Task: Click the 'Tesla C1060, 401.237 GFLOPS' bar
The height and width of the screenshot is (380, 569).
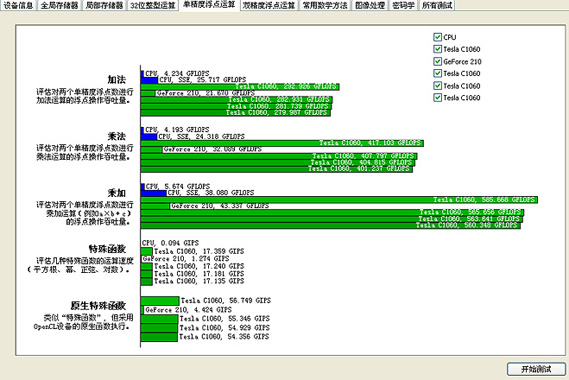Action: (277, 169)
